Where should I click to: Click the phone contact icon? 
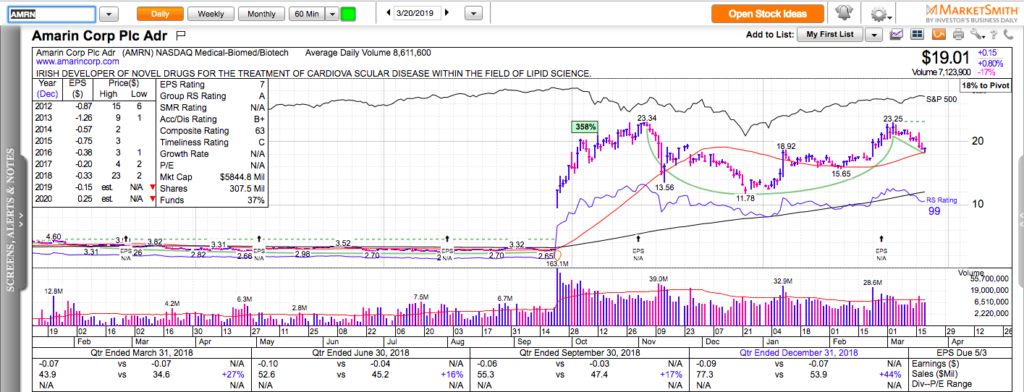[x=1008, y=34]
